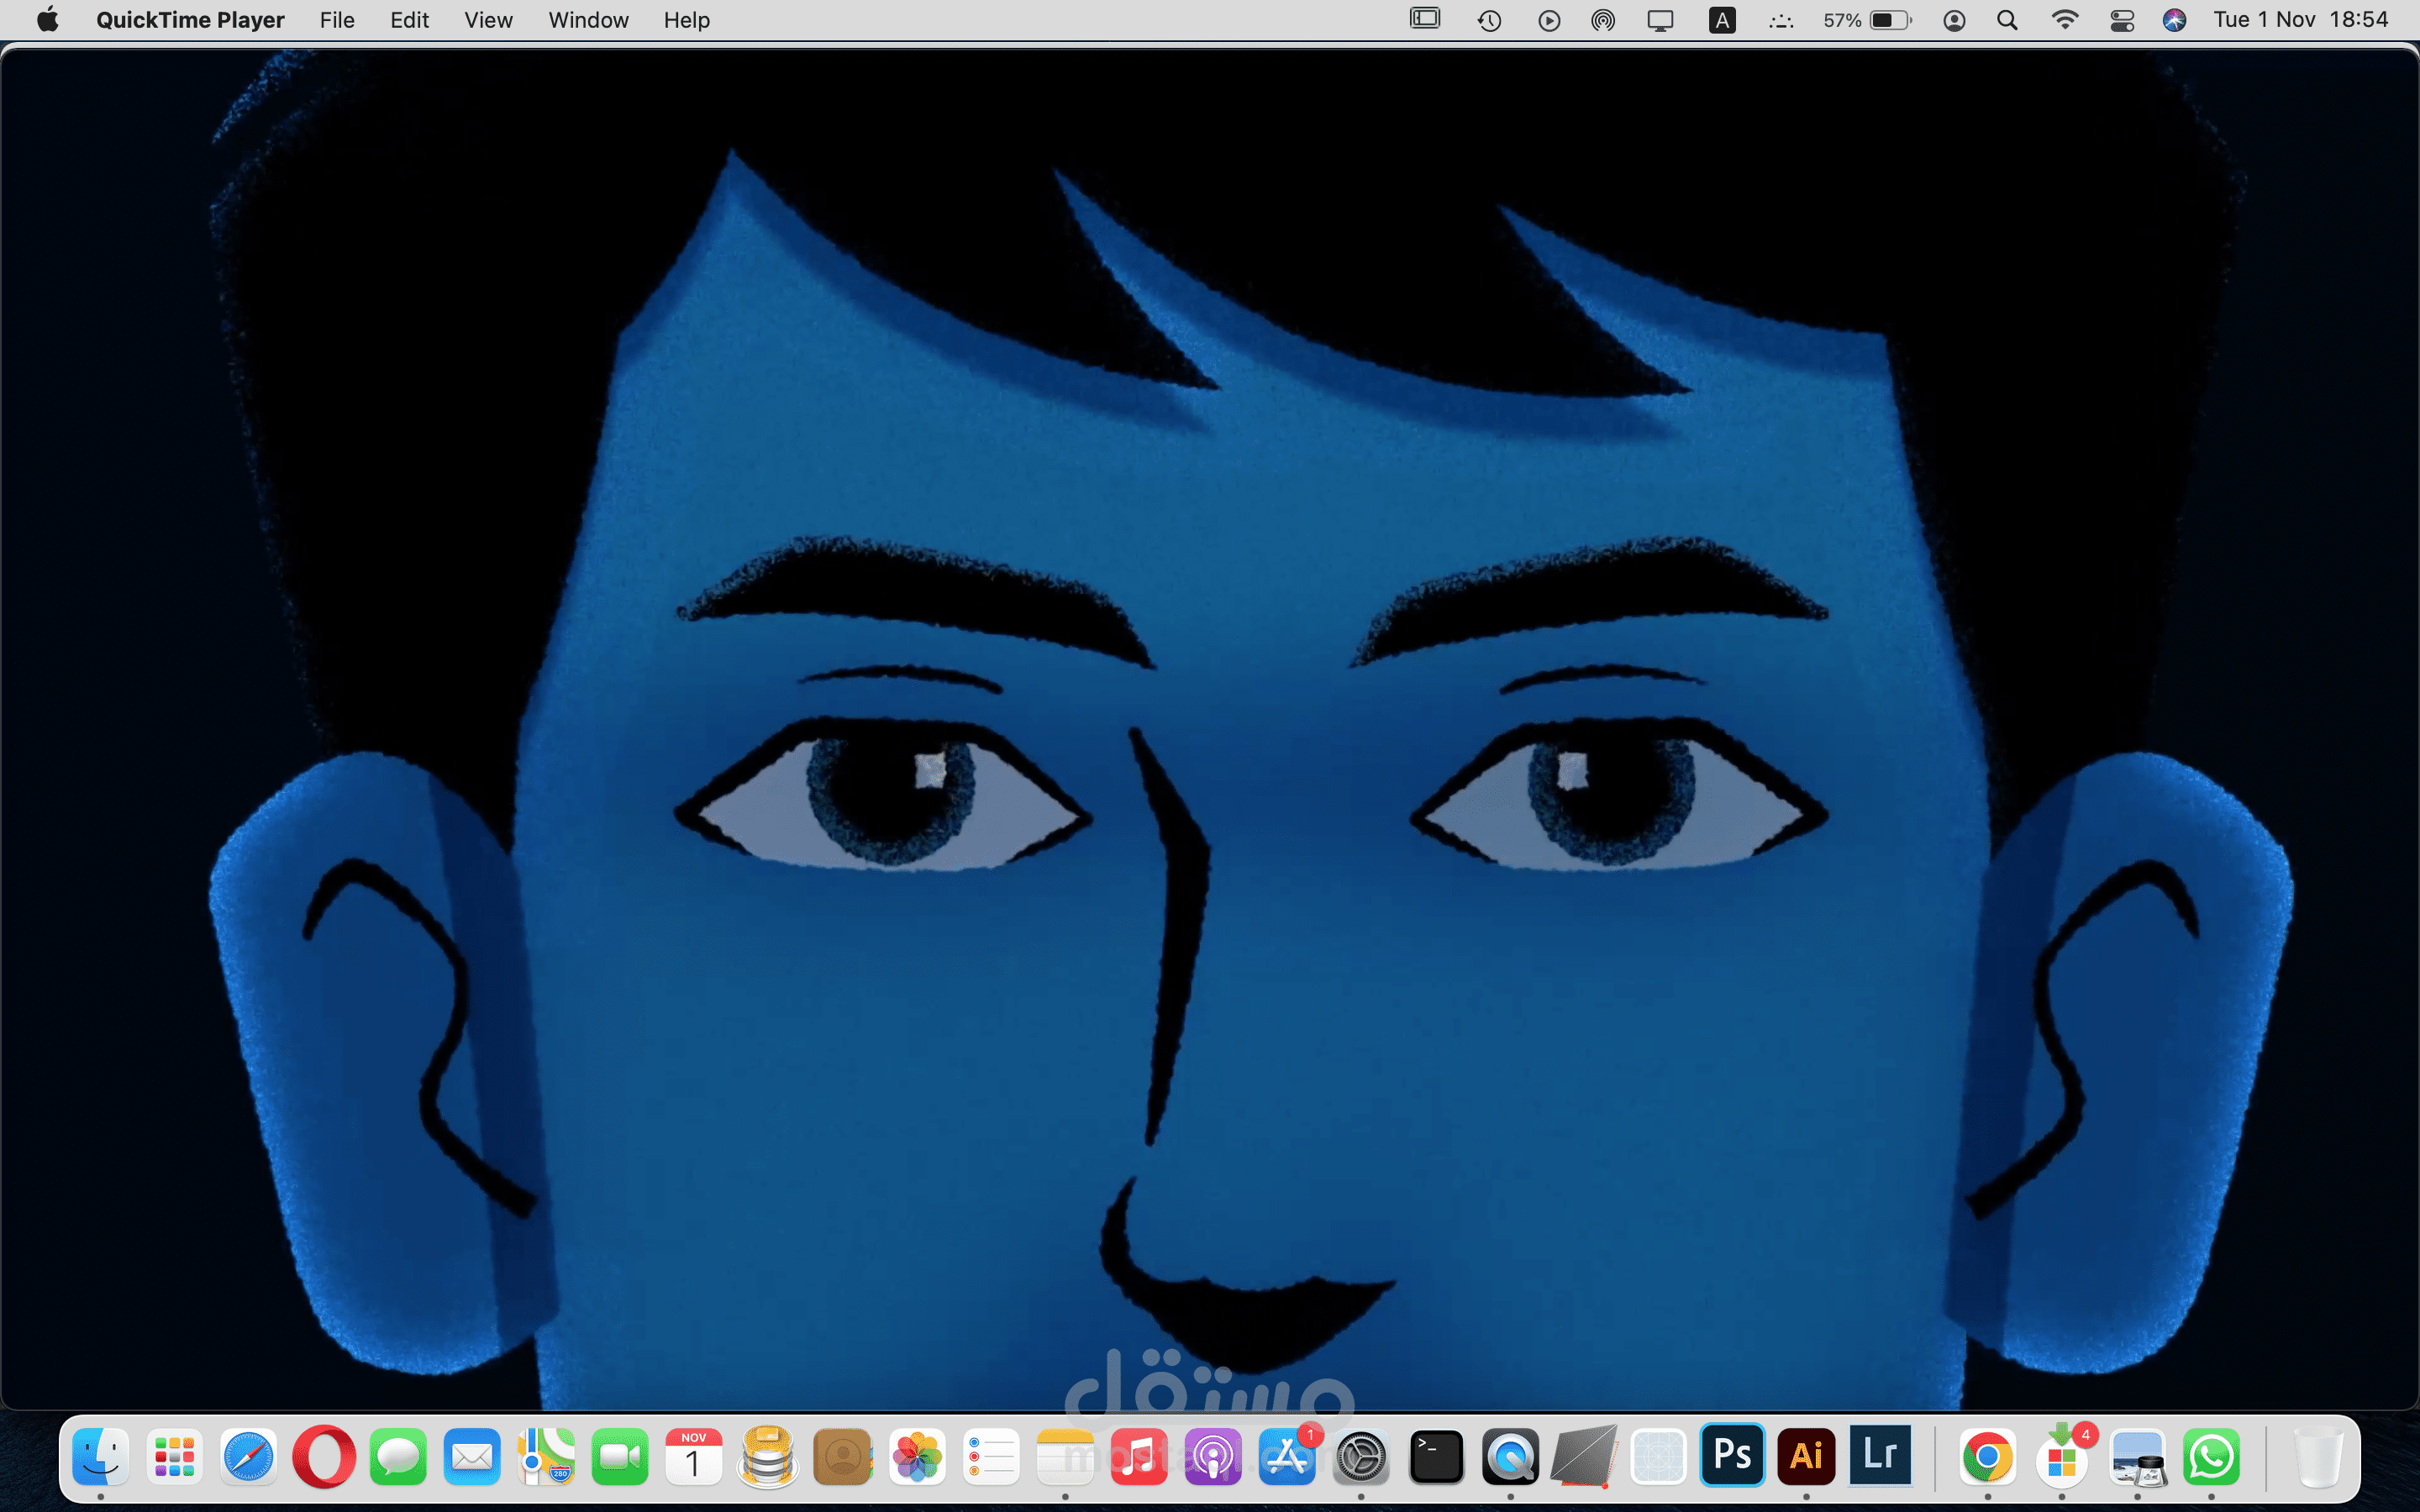Click the battery 57% indicator
The image size is (2420, 1512).
pyautogui.click(x=1867, y=20)
